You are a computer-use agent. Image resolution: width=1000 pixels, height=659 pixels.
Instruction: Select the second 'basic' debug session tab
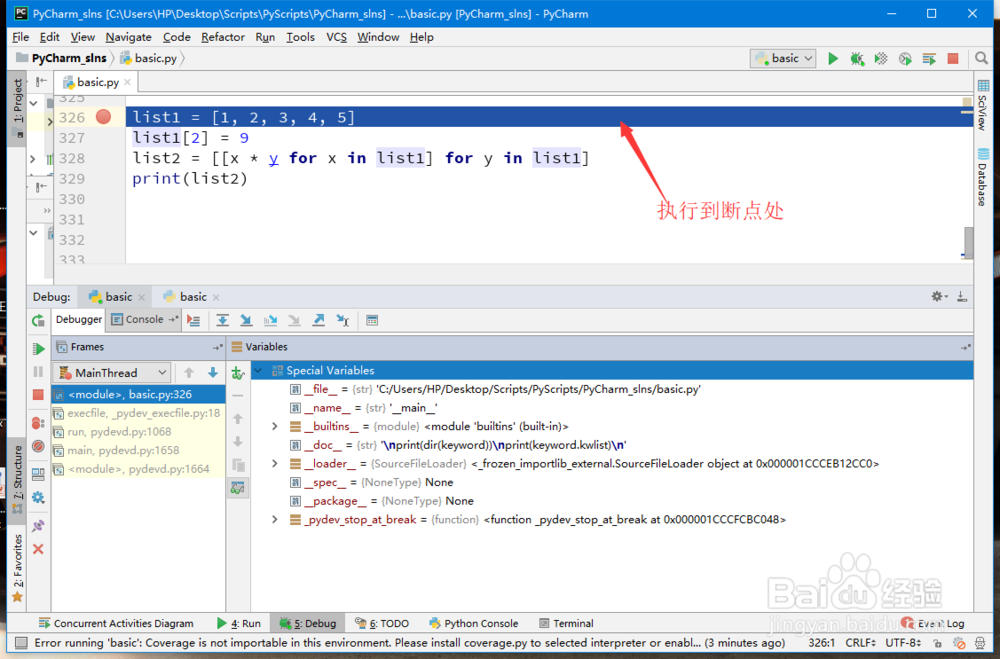tap(192, 297)
